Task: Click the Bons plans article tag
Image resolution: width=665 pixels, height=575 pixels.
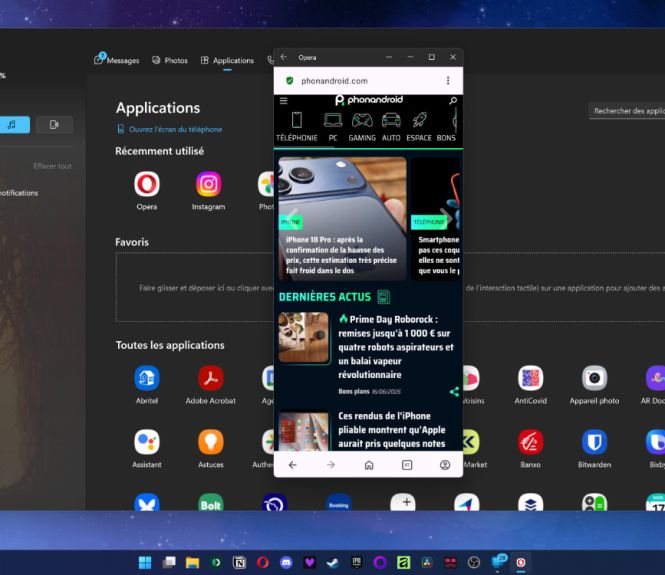Action: (x=354, y=391)
